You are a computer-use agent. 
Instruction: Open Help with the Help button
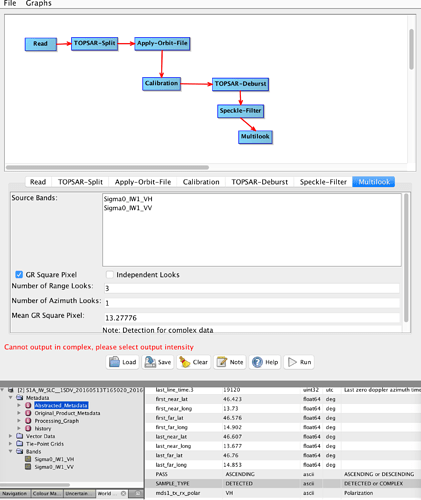[265, 362]
